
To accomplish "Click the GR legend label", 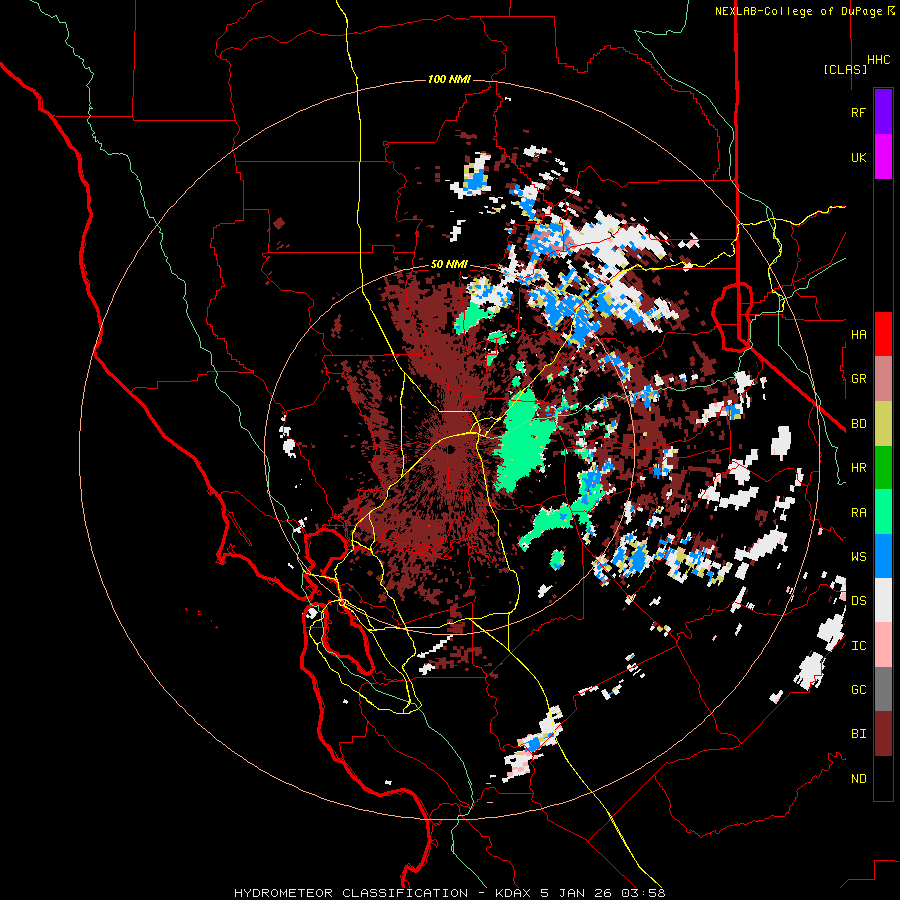I will click(x=858, y=379).
